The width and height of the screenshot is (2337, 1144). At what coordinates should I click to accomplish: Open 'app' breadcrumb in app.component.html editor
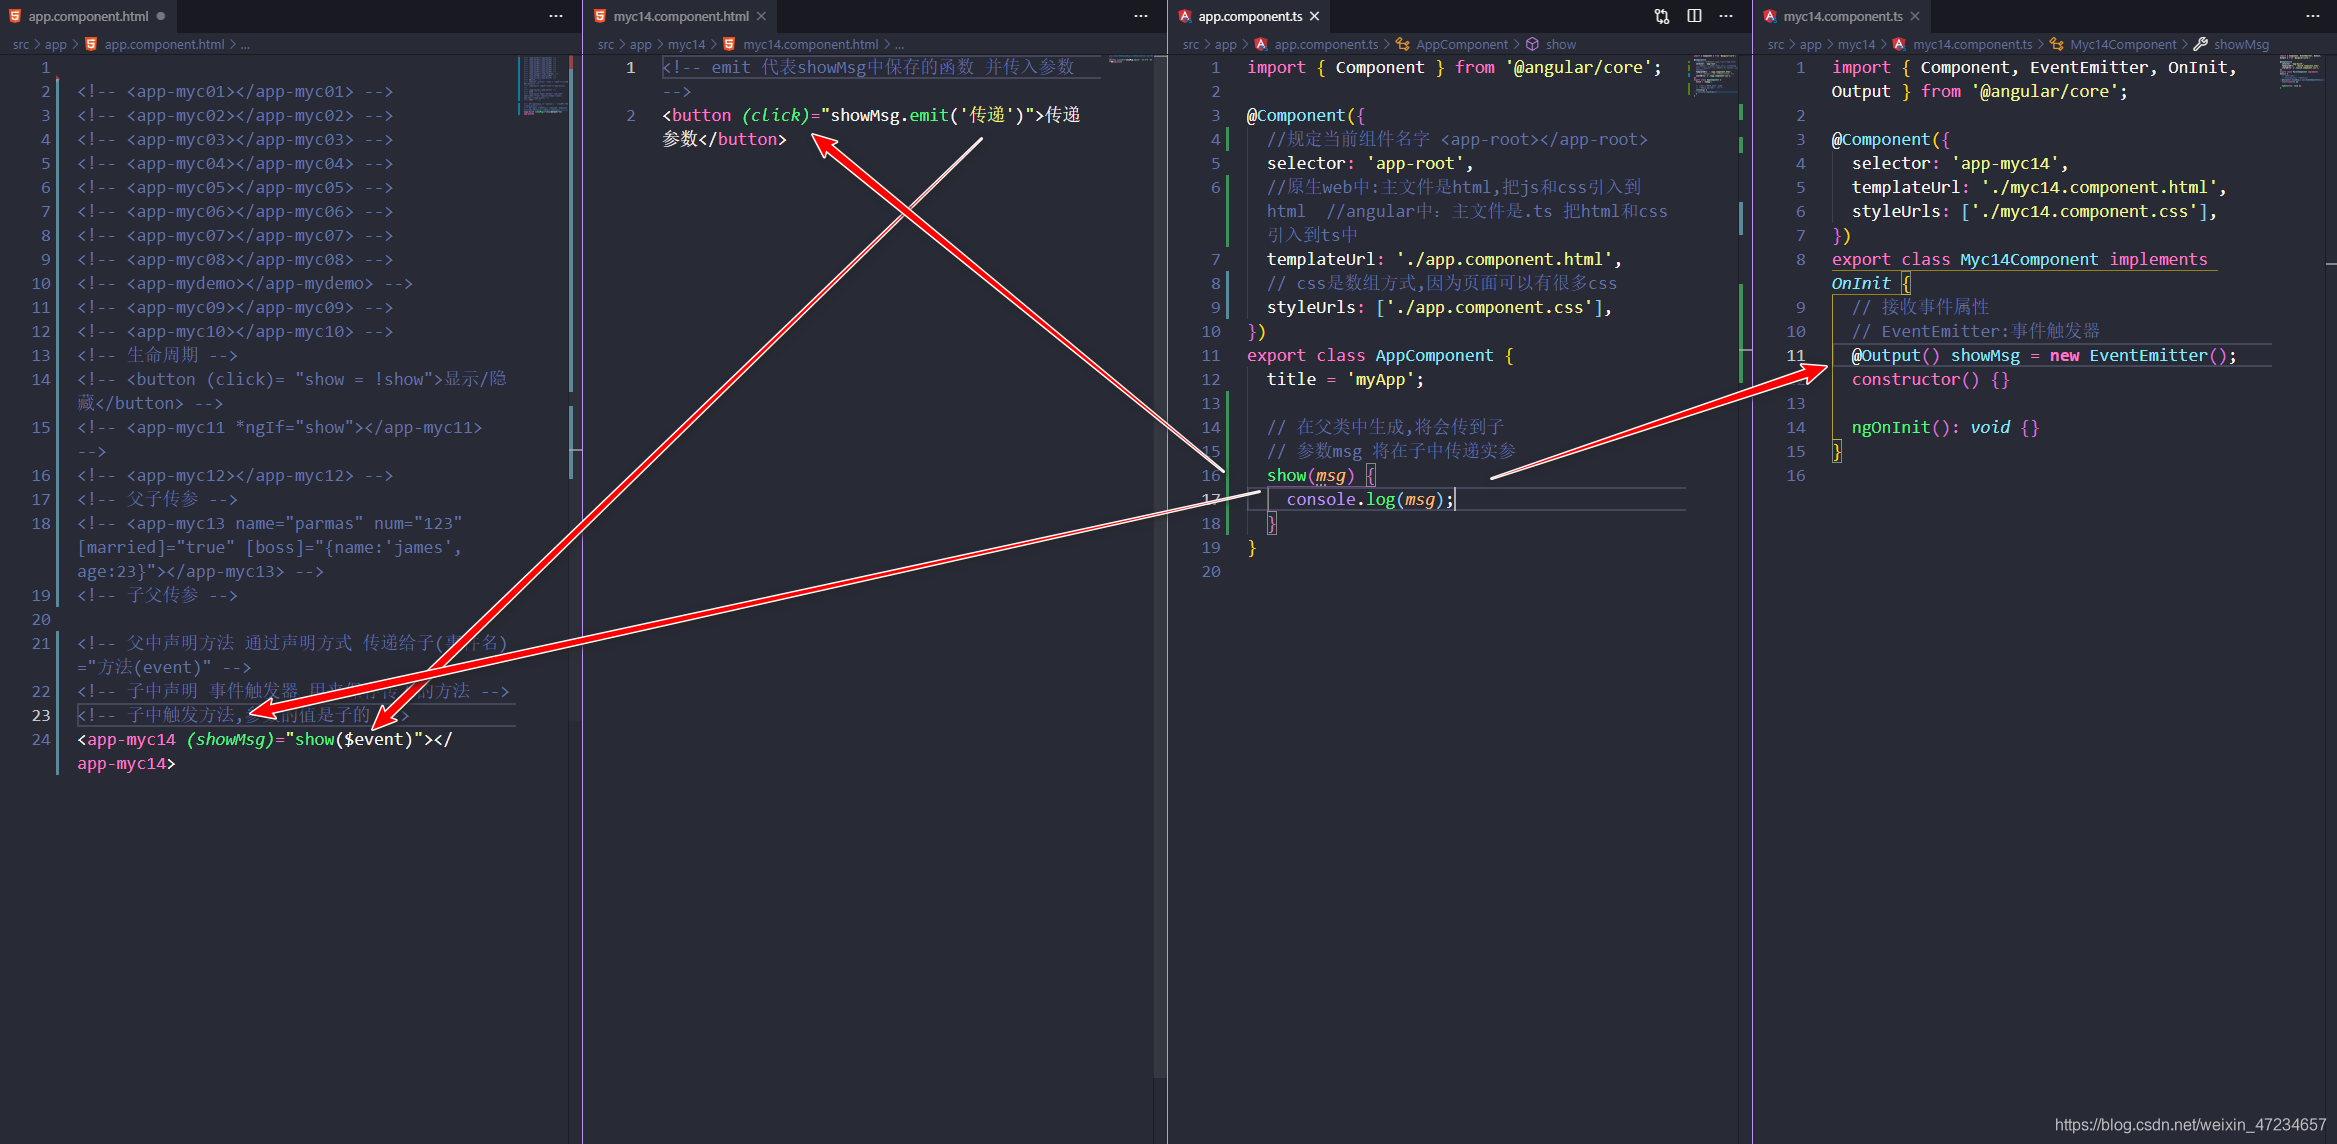[x=55, y=44]
